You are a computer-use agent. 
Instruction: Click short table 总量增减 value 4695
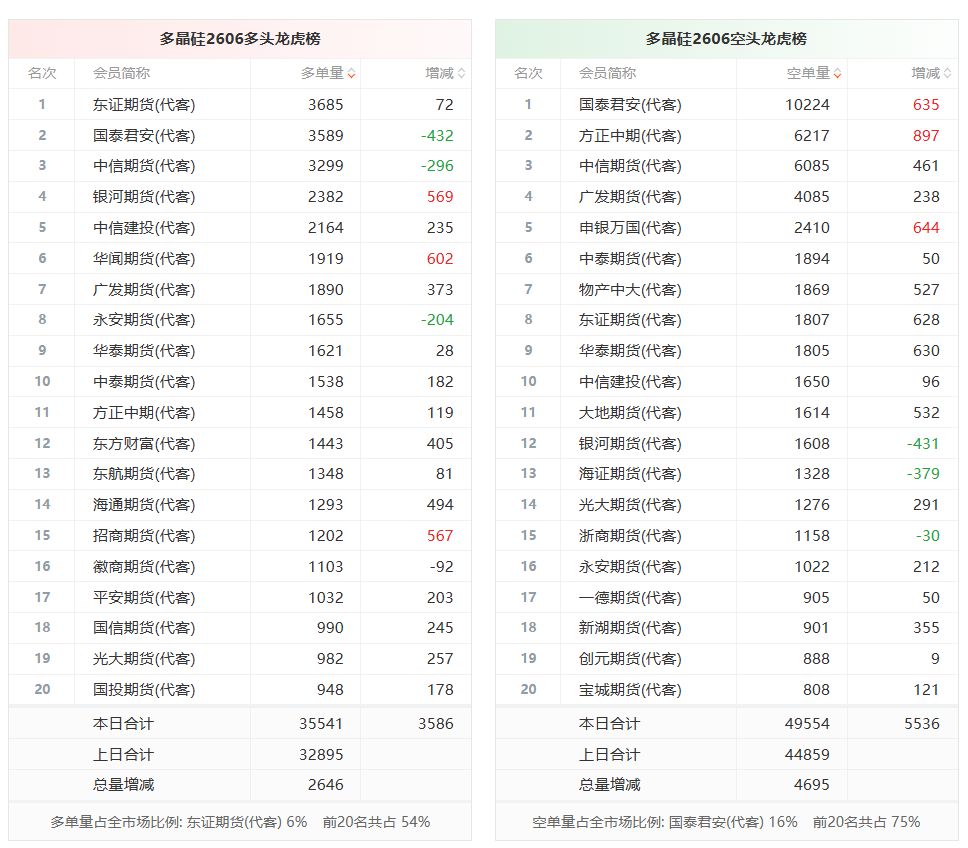[811, 784]
